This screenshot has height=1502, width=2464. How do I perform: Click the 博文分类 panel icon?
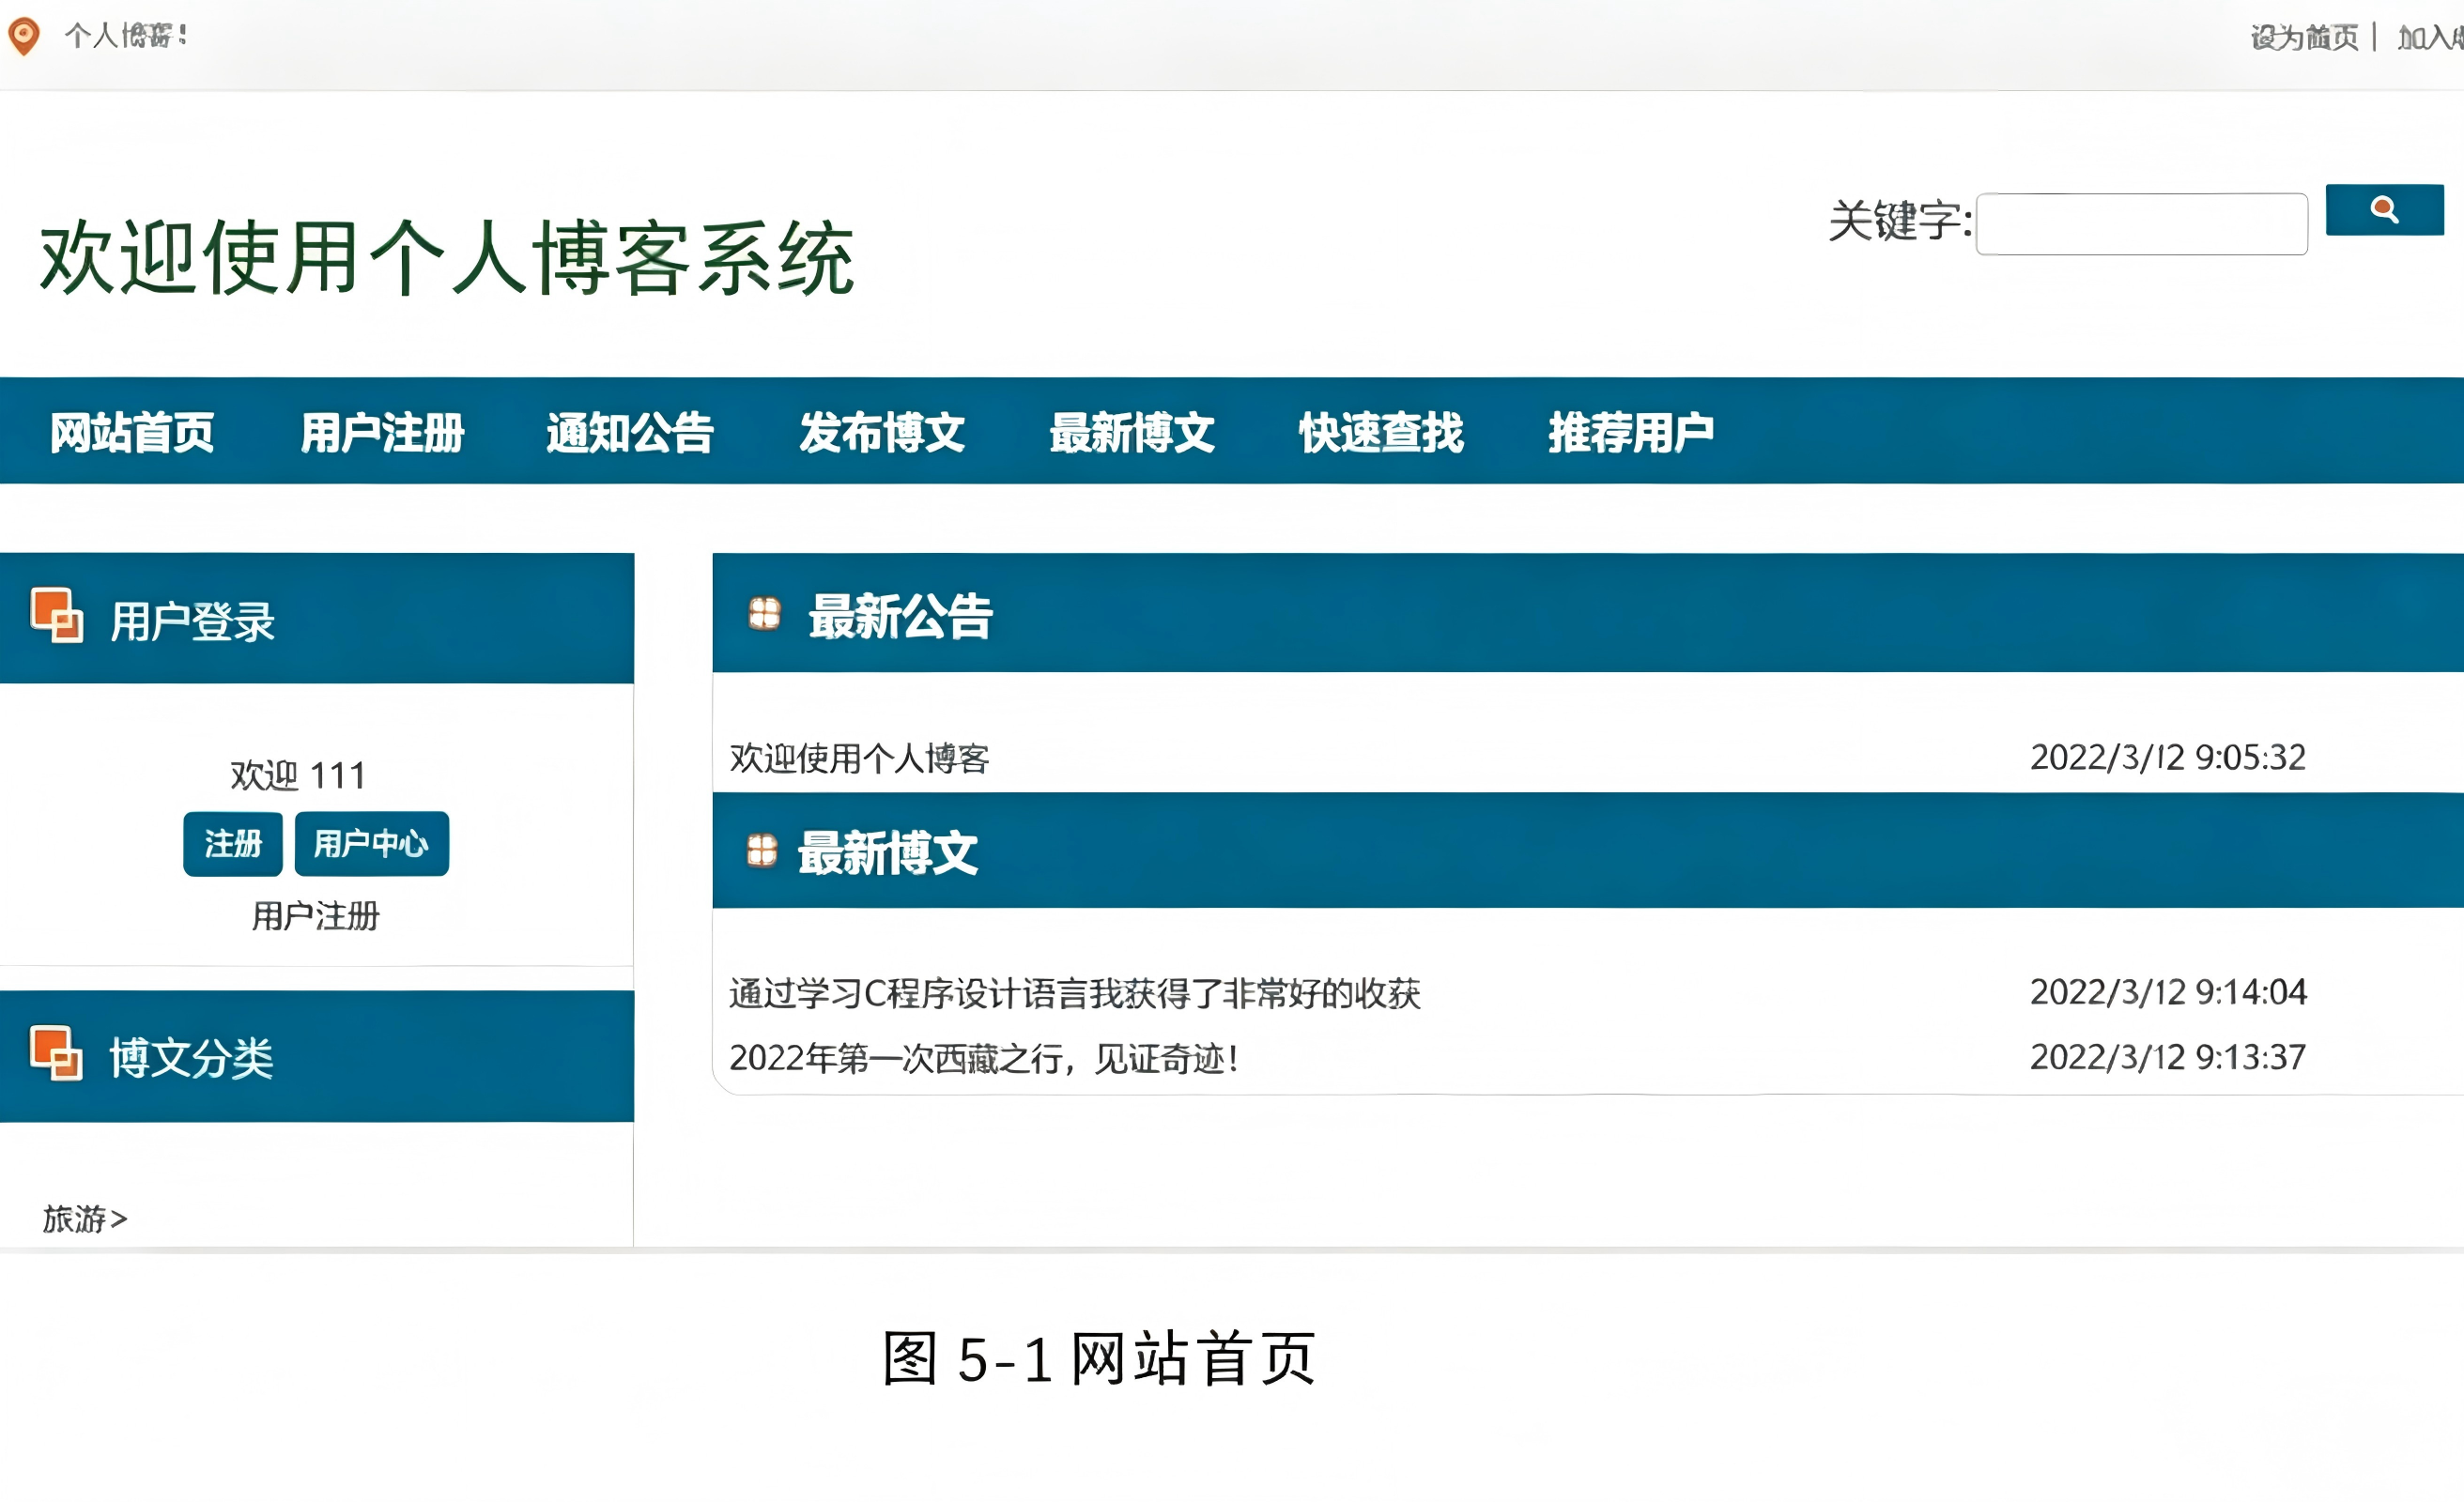click(x=56, y=1053)
